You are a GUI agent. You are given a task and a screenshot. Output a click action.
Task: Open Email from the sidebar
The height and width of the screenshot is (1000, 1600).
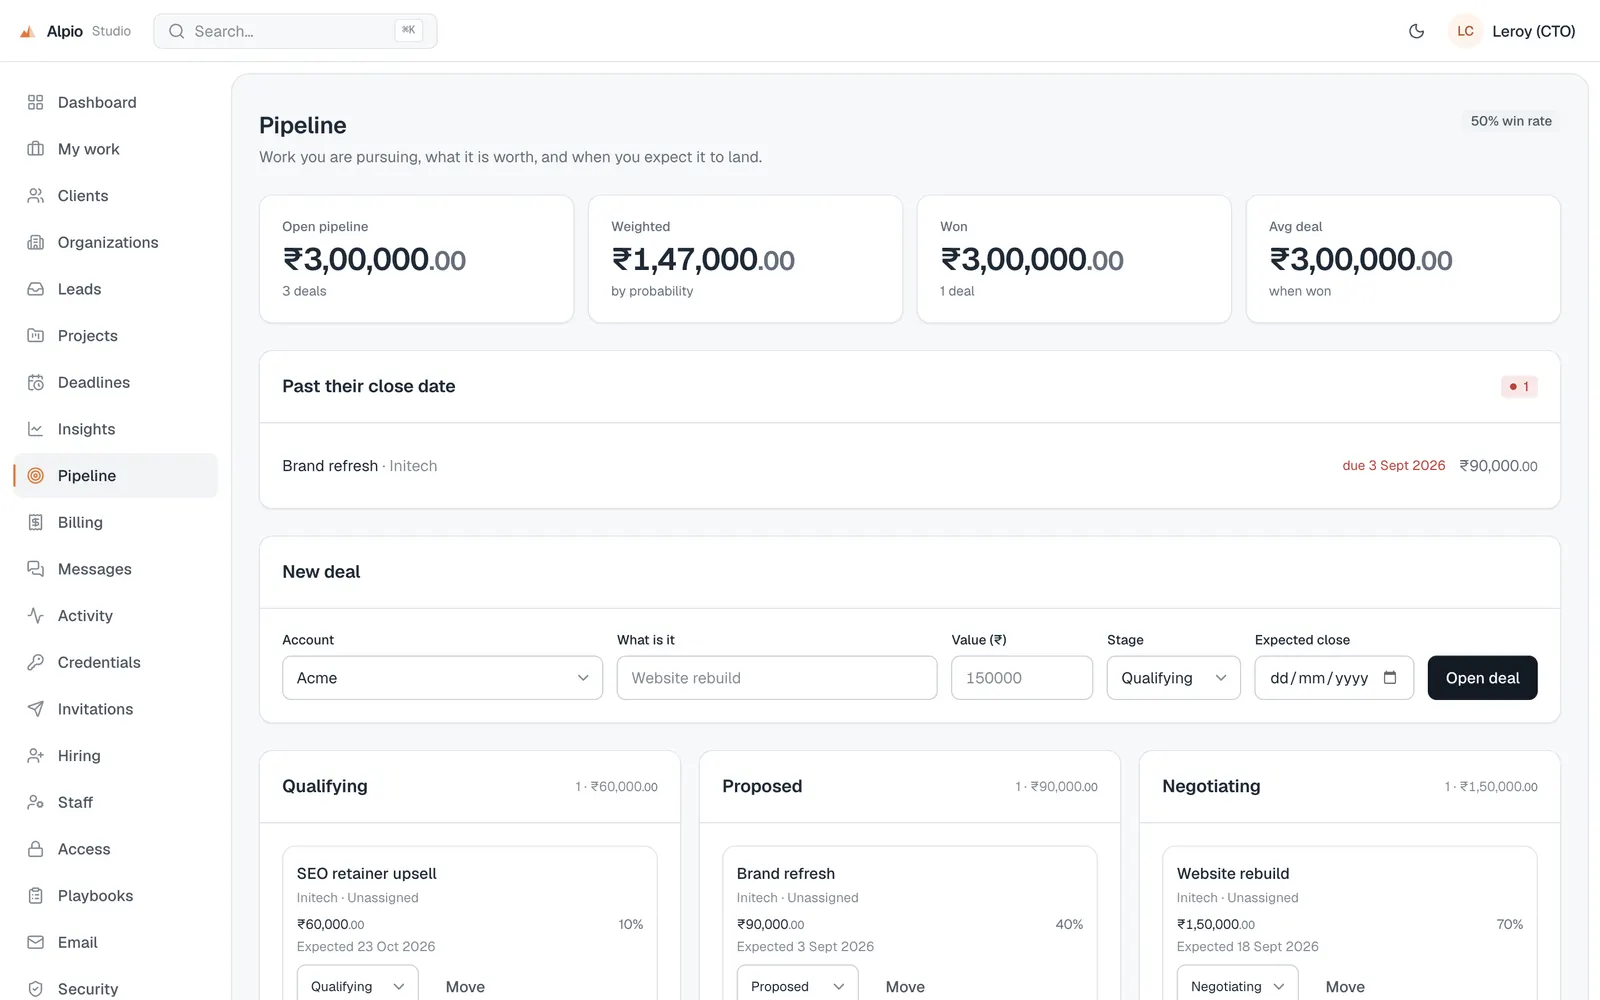(116, 942)
